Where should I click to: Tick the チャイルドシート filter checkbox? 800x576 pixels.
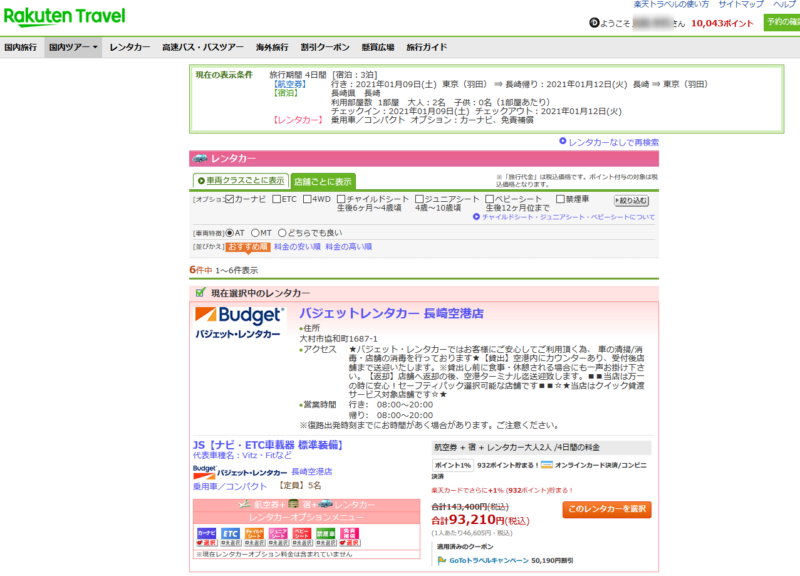341,199
